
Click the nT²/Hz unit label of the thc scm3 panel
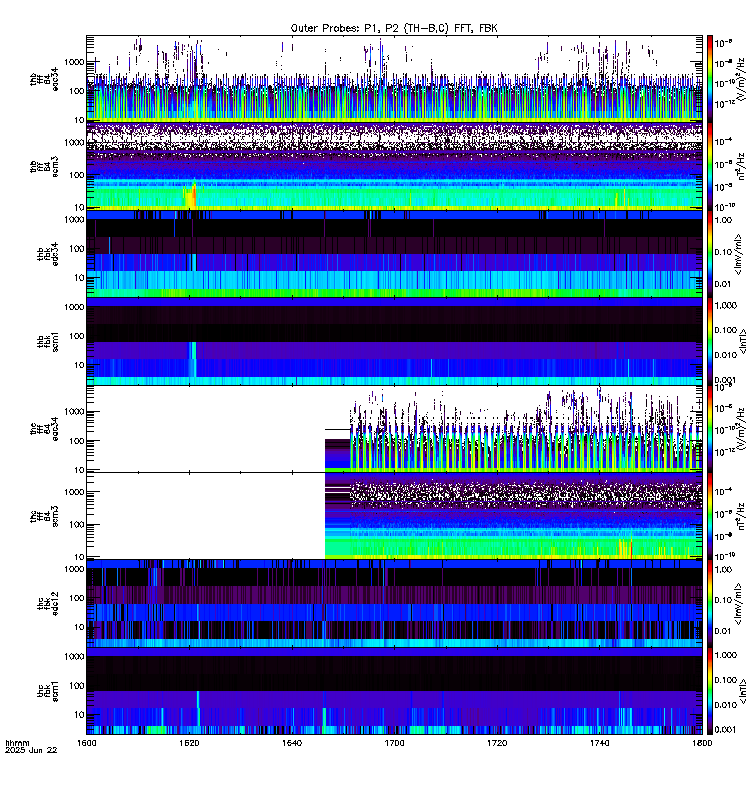pos(741,516)
